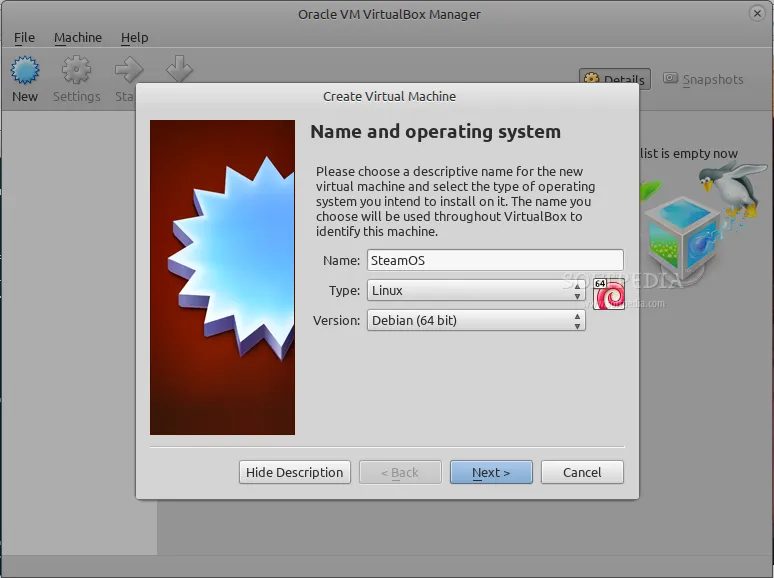Open the Machine menu
Image resolution: width=774 pixels, height=578 pixels.
(x=78, y=37)
